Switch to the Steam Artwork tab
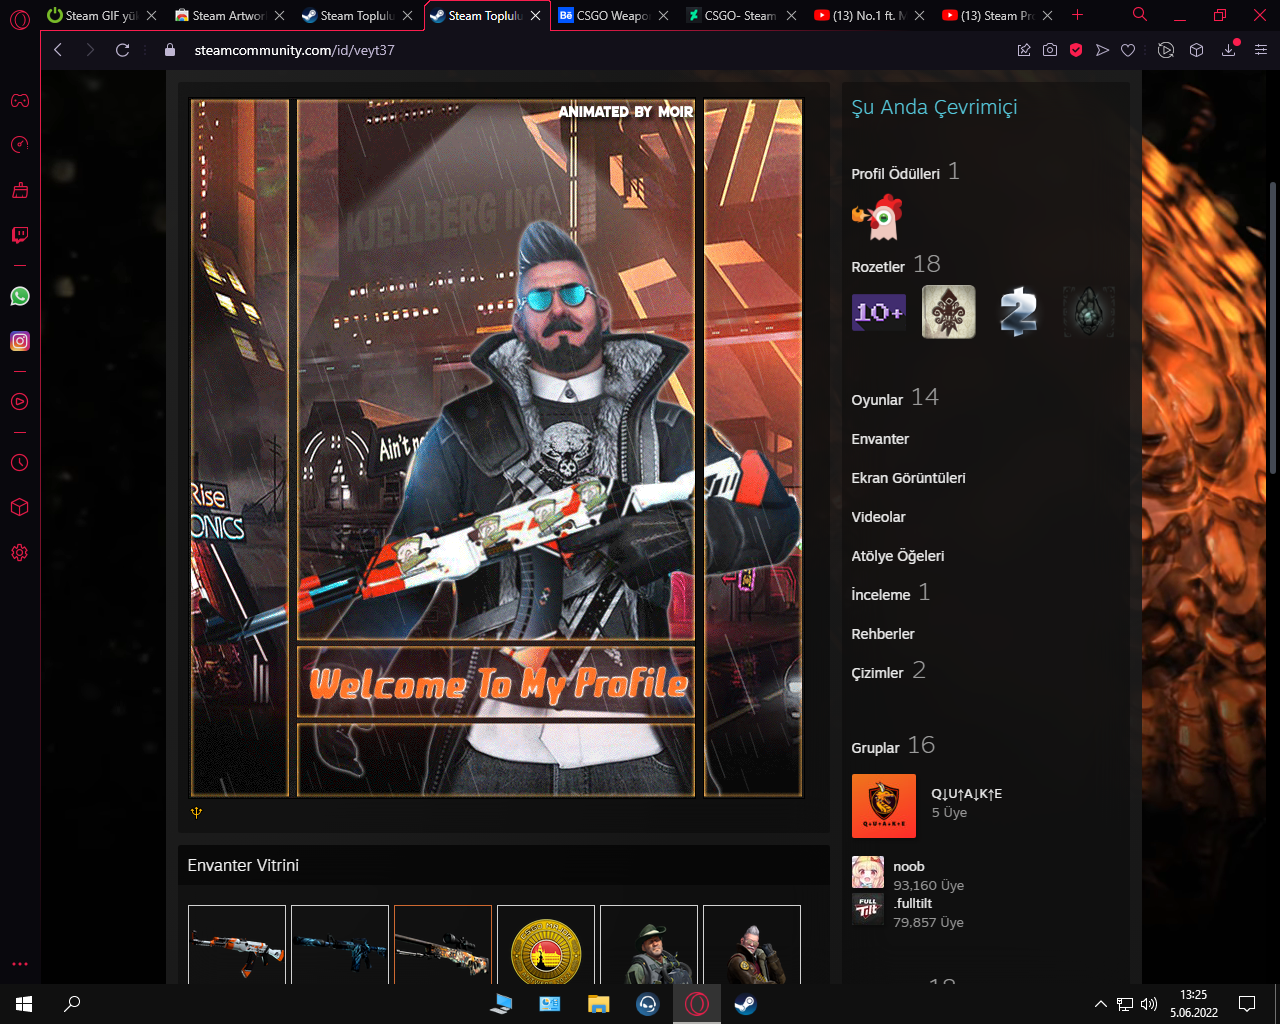1280x1024 pixels. (x=221, y=16)
